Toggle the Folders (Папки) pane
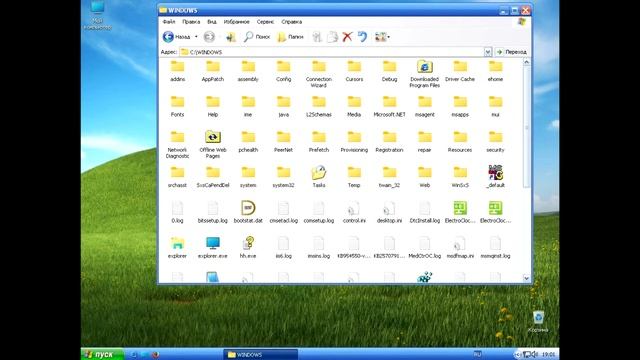This screenshot has height=360, width=640. click(x=290, y=37)
